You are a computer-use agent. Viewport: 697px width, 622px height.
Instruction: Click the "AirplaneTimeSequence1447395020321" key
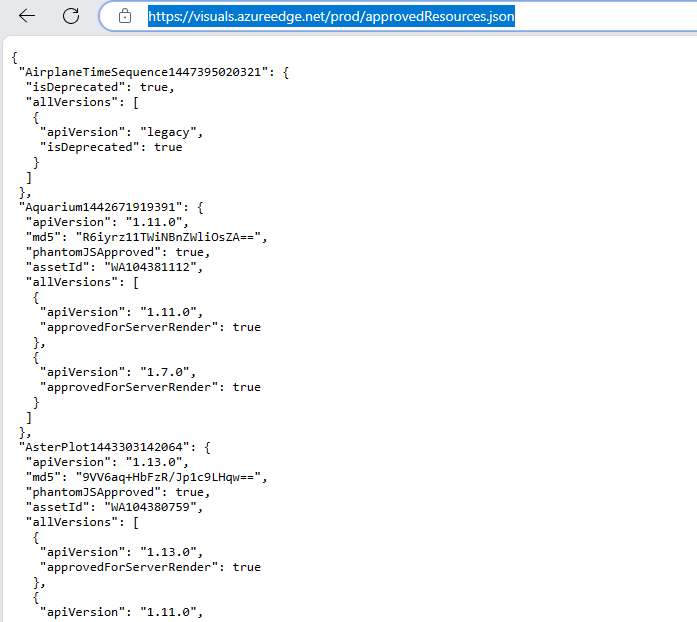pyautogui.click(x=143, y=72)
